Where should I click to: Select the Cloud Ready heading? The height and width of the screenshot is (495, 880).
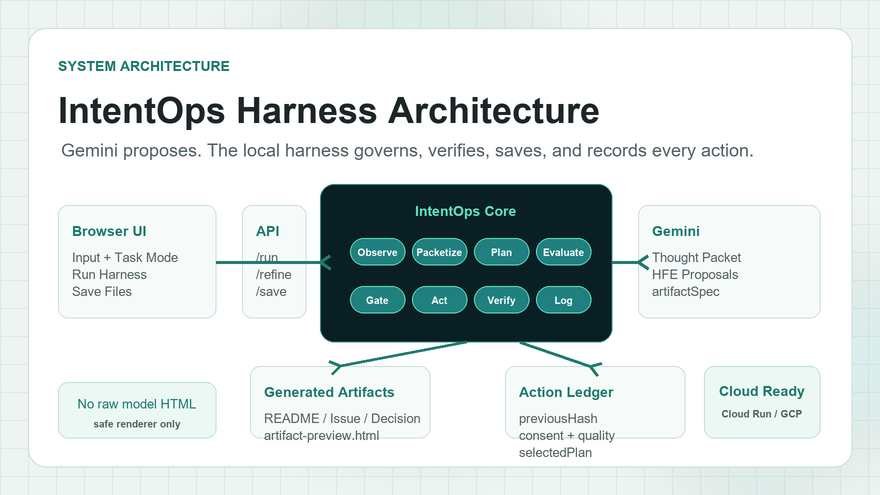pos(762,391)
